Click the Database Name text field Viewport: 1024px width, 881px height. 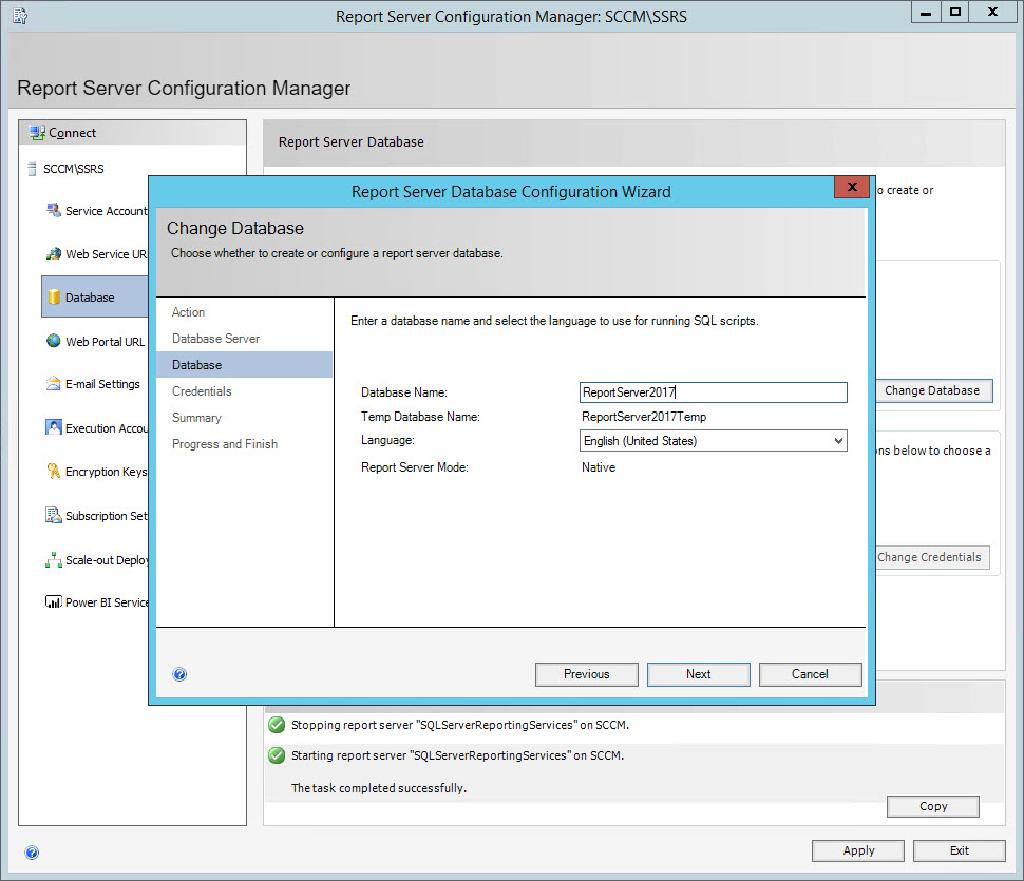713,393
